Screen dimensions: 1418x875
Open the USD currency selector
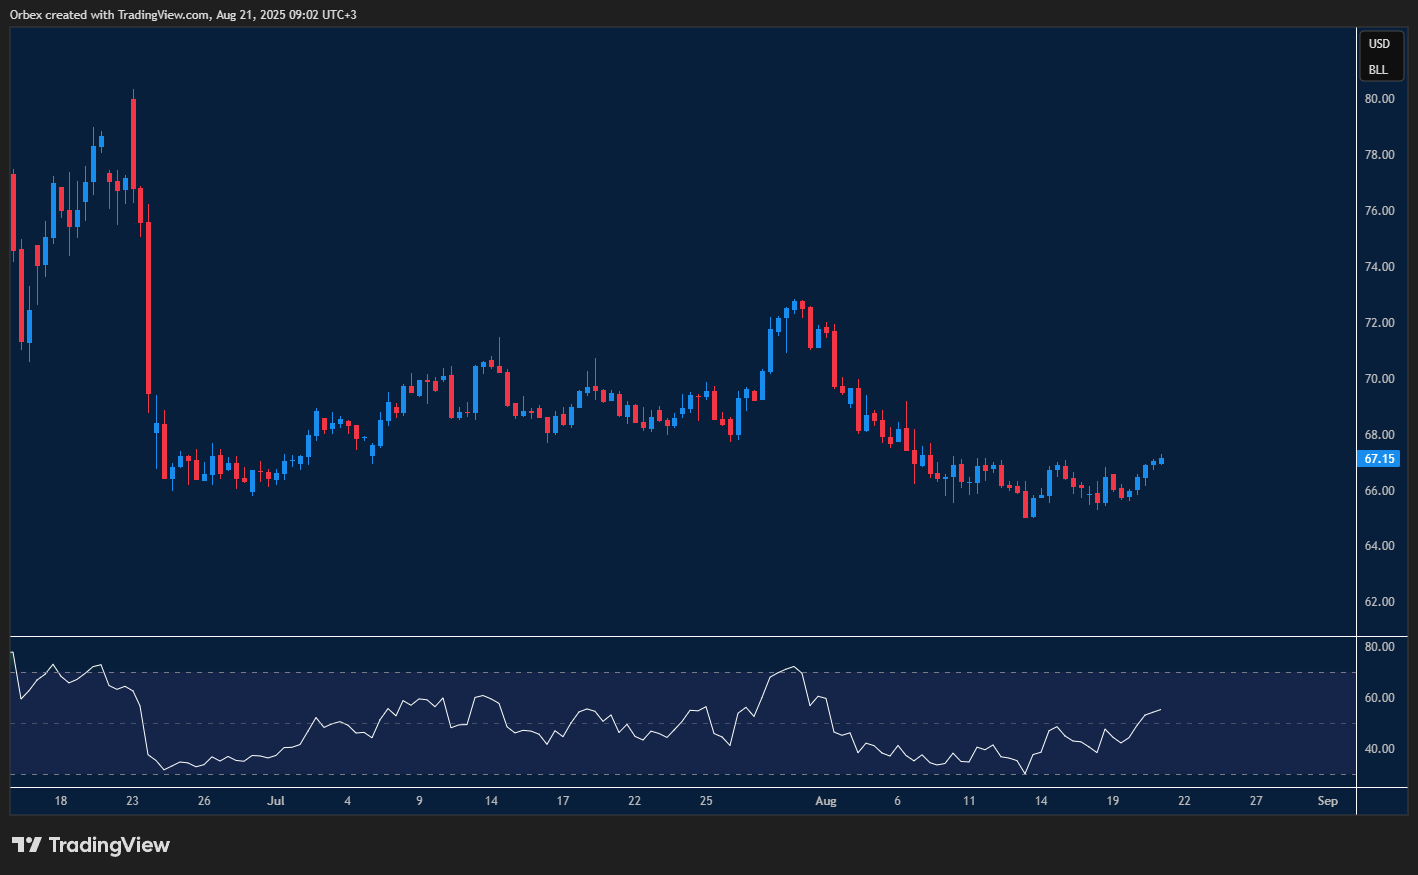1379,44
